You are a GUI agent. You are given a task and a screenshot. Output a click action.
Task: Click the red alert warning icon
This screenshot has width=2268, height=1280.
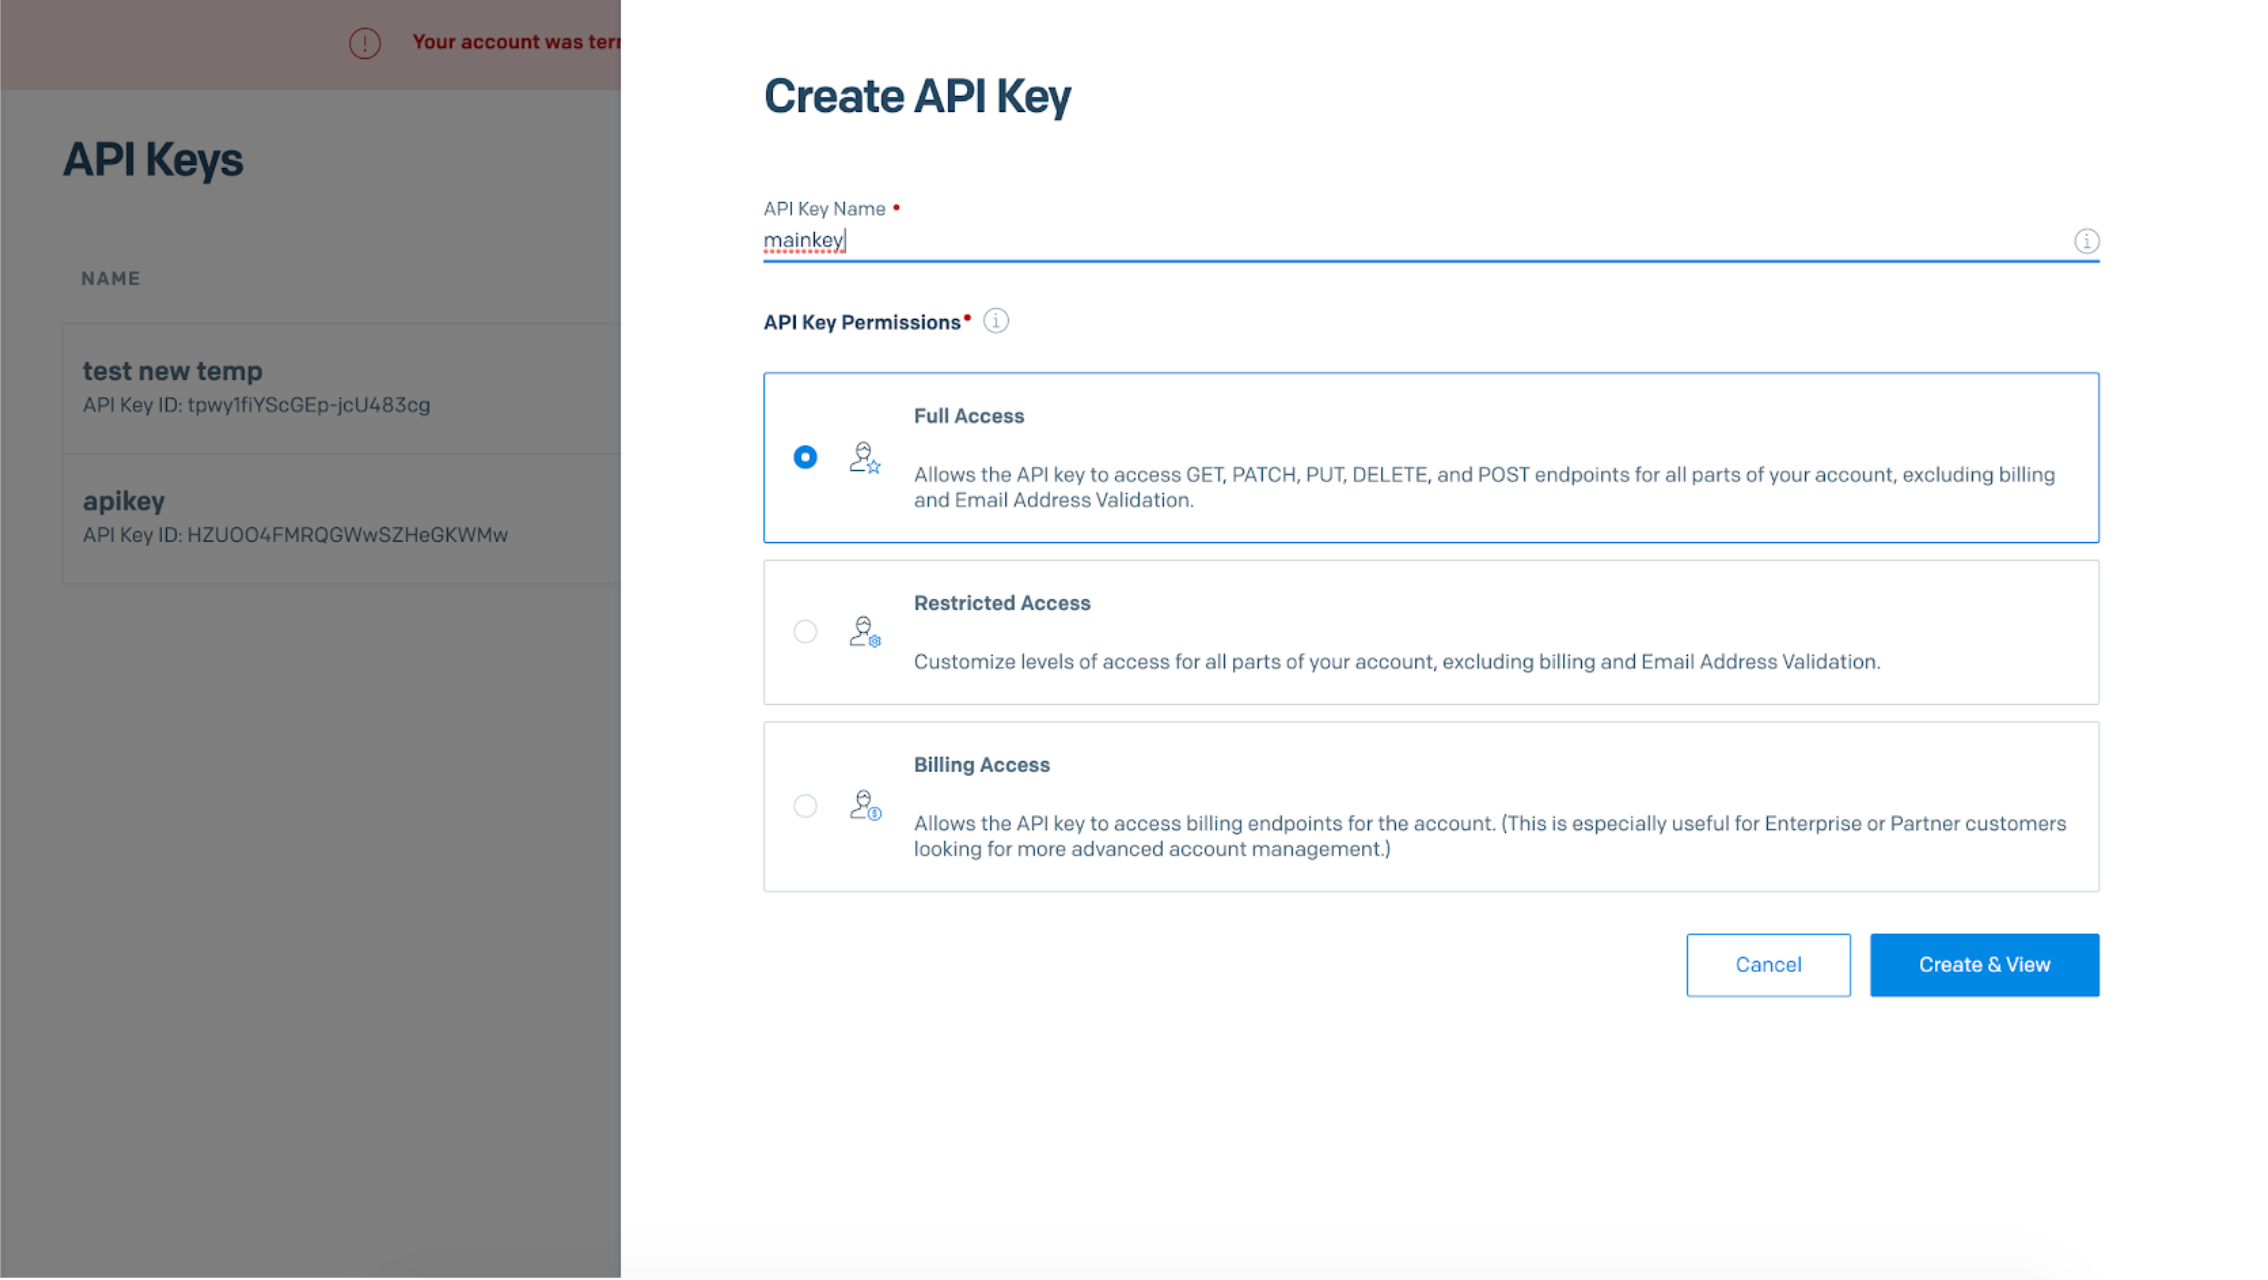coord(365,43)
